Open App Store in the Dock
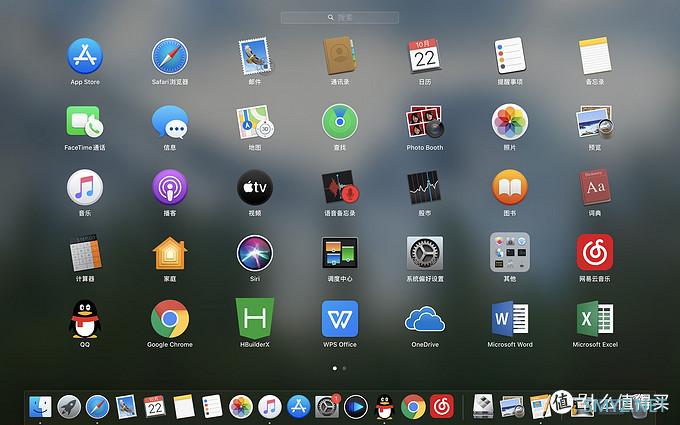The width and height of the screenshot is (680, 425). click(298, 407)
